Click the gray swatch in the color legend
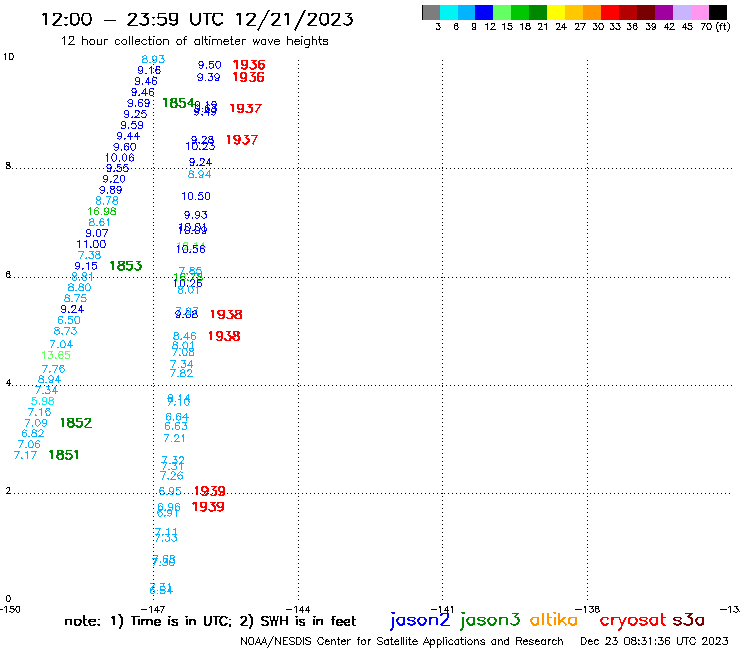 tap(431, 12)
